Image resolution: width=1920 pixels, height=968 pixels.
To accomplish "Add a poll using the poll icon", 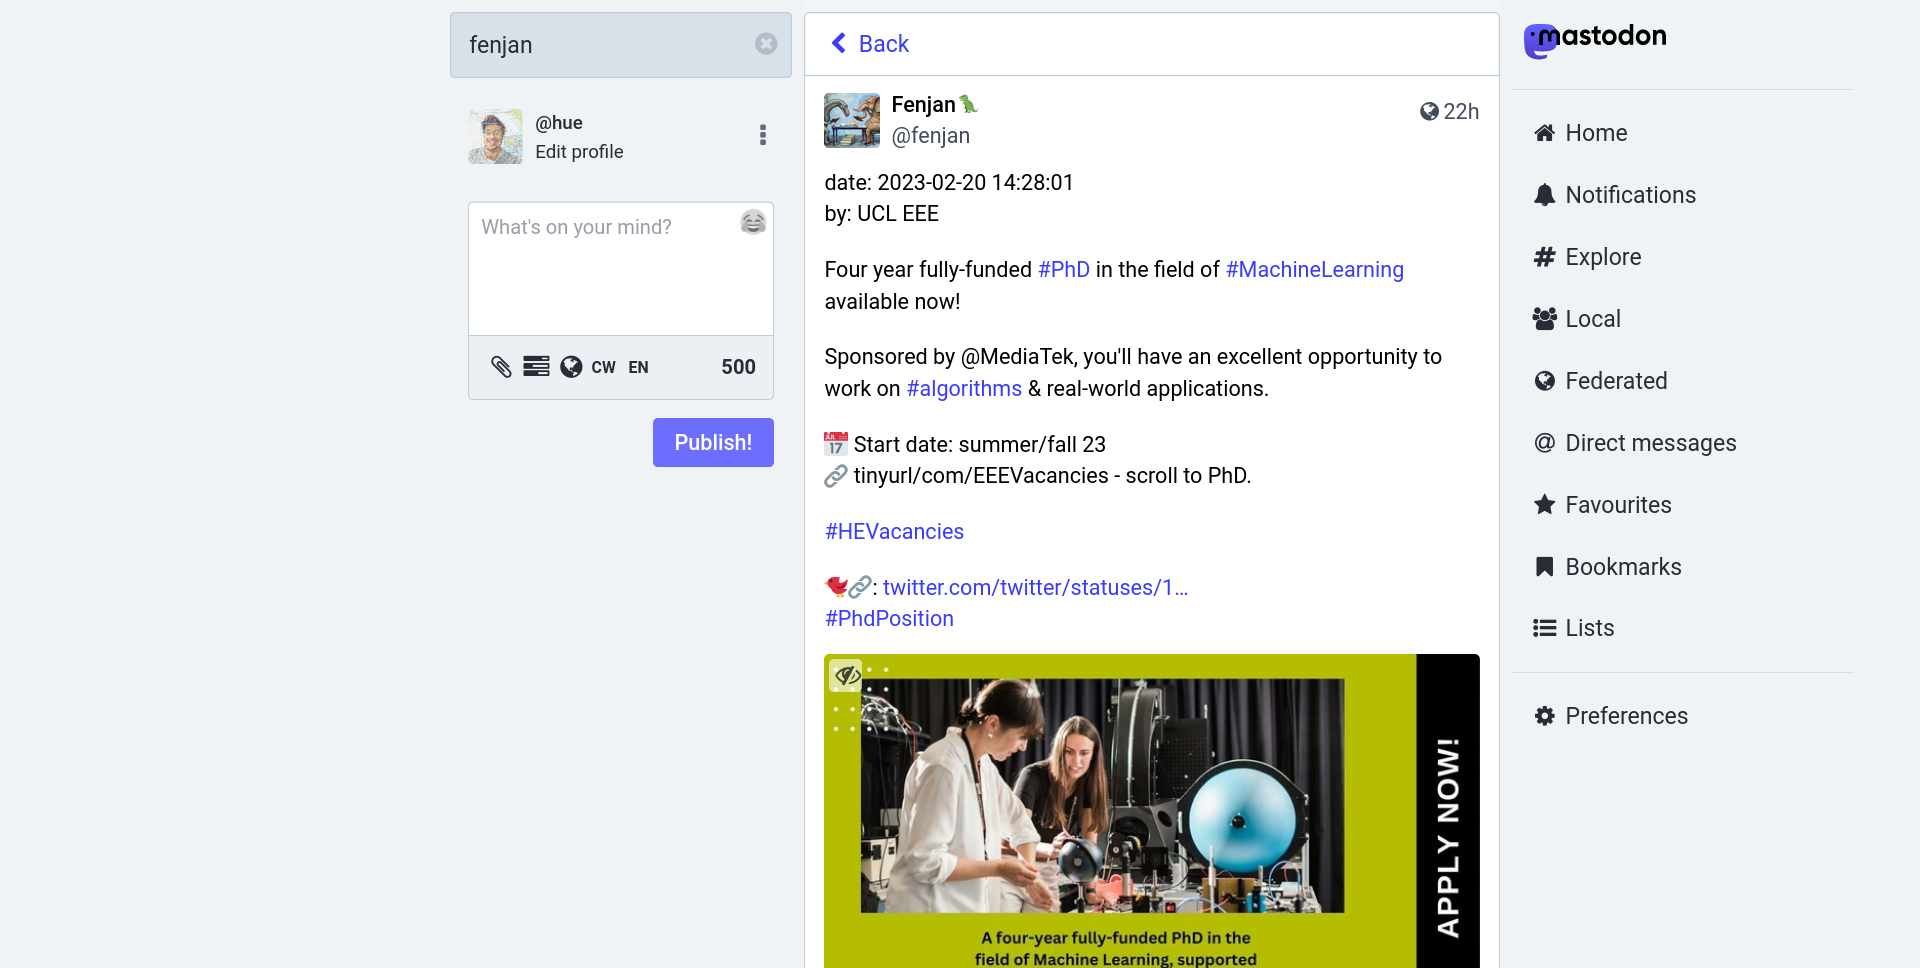I will pyautogui.click(x=536, y=367).
